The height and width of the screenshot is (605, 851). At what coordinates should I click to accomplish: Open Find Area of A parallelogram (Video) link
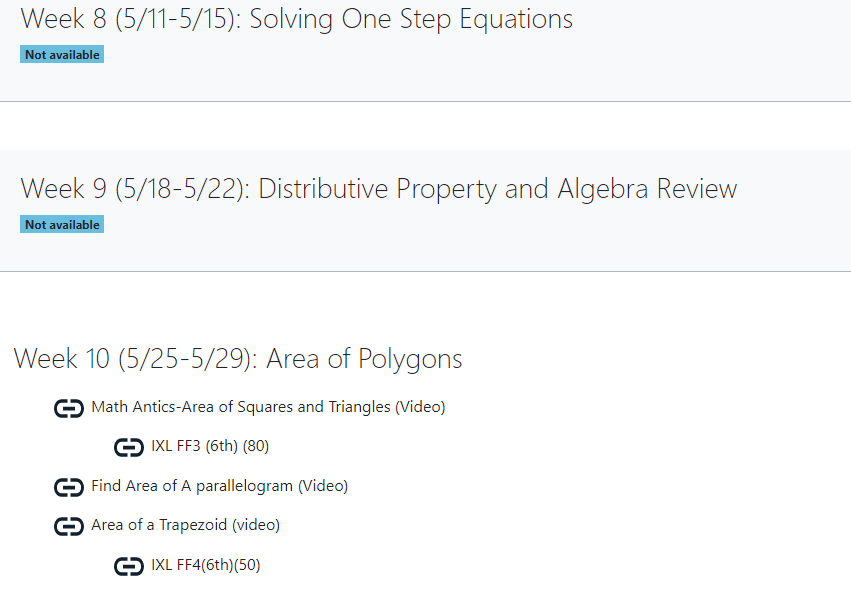point(219,486)
